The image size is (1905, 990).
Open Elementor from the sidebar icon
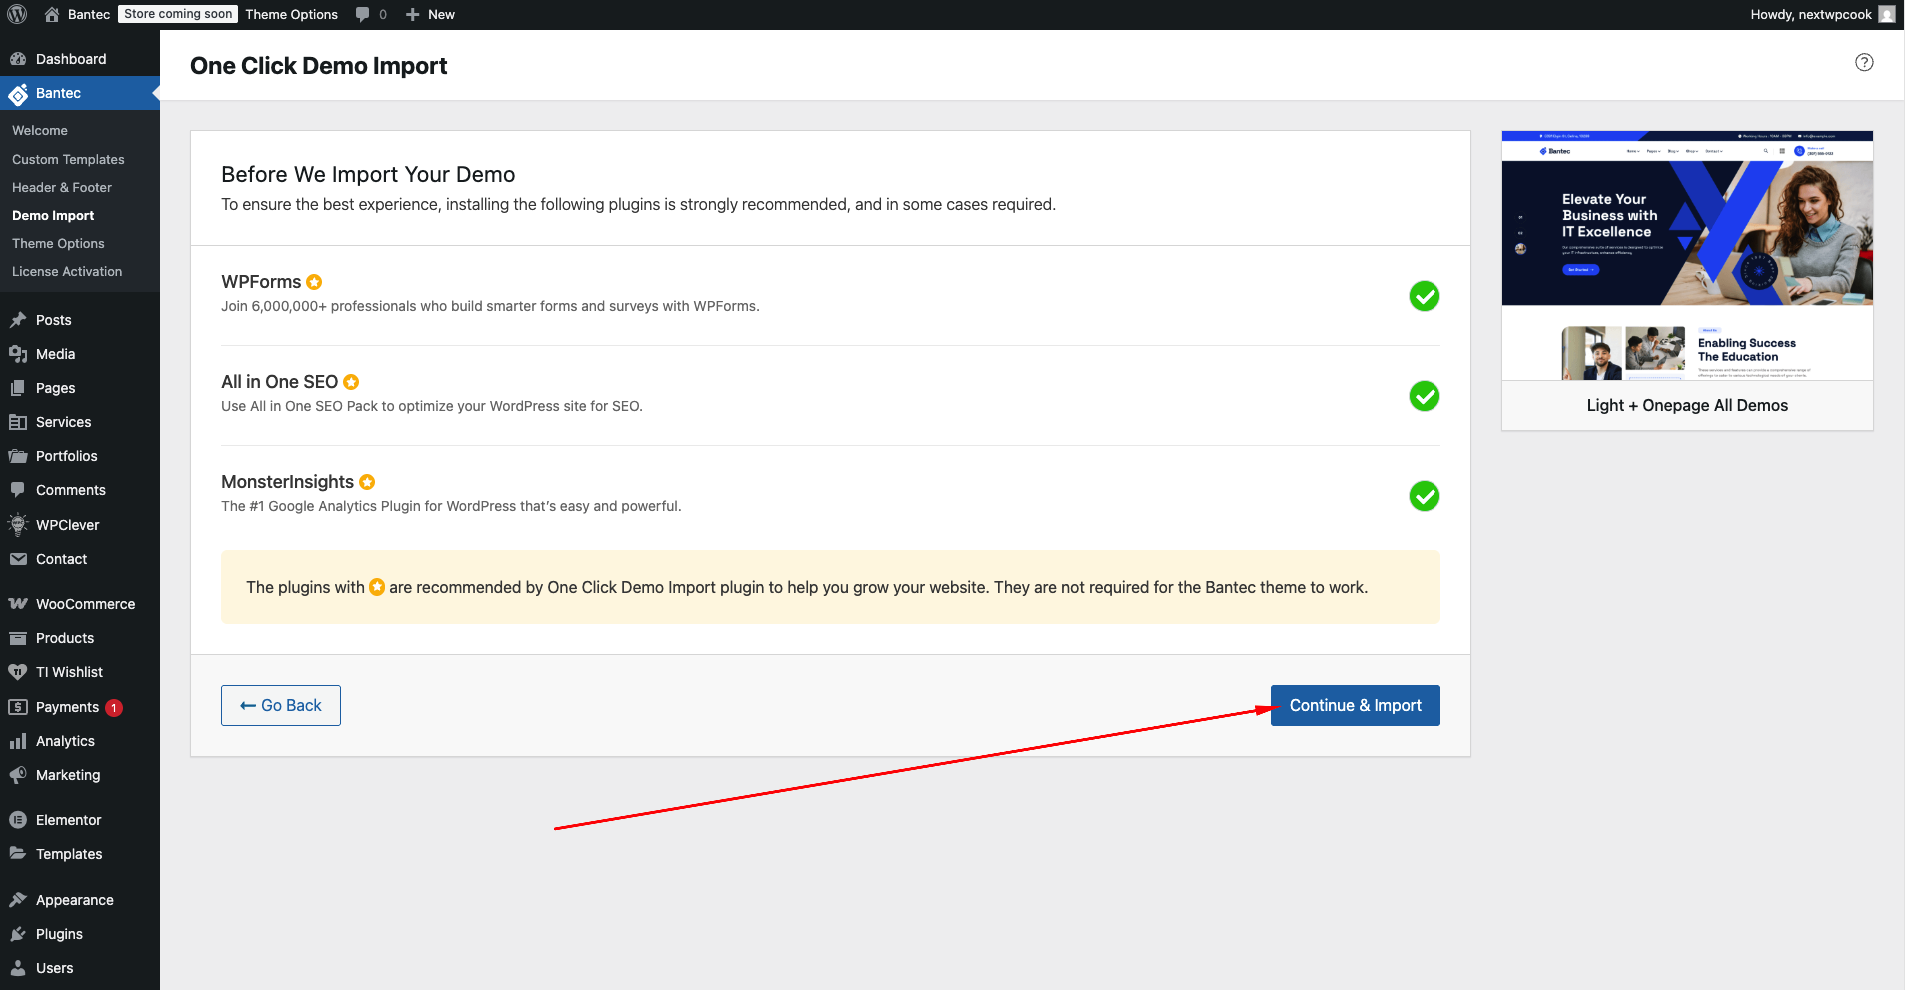point(18,820)
